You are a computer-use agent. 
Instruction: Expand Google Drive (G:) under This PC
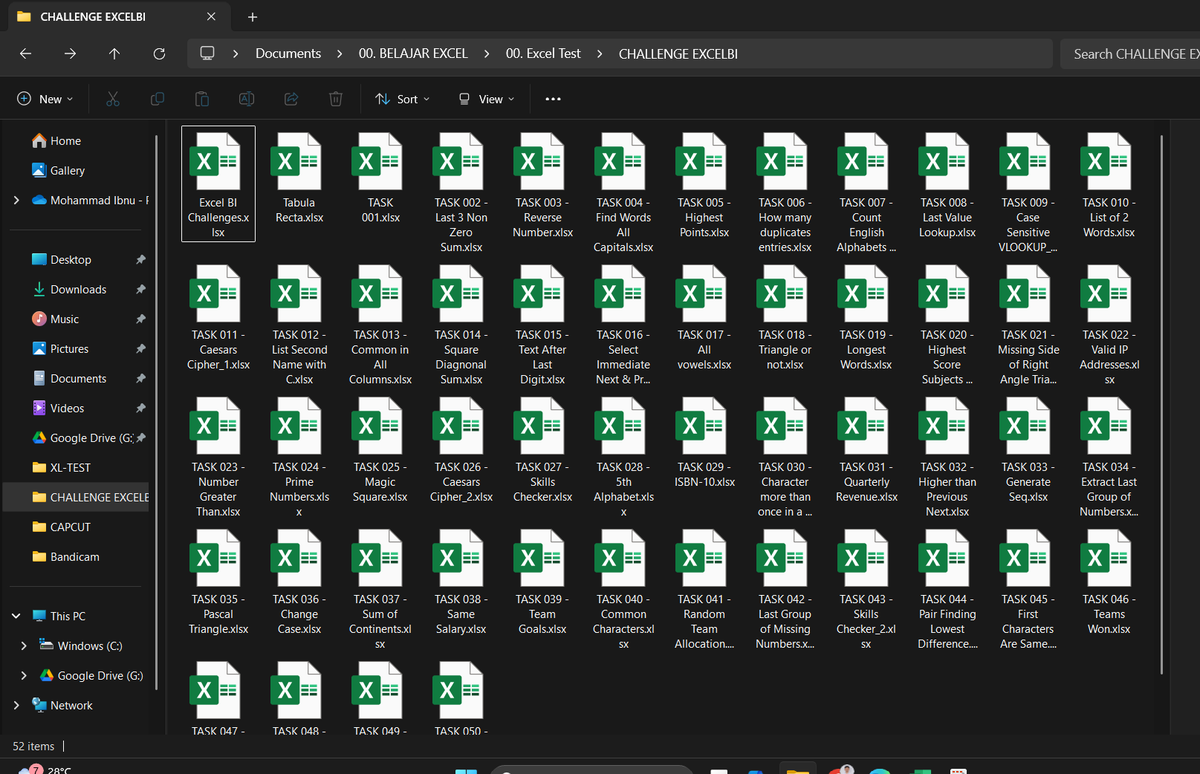[x=24, y=675]
